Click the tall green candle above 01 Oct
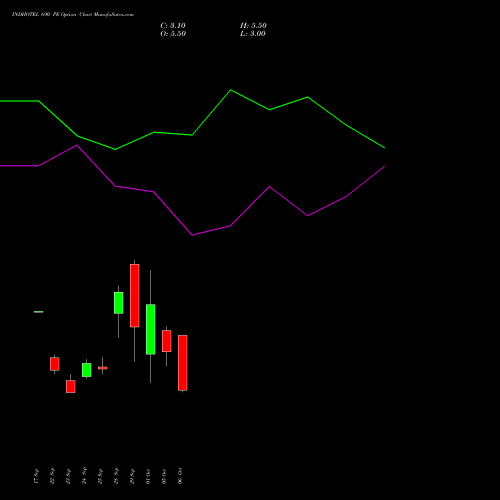500x500 pixels. tap(151, 329)
